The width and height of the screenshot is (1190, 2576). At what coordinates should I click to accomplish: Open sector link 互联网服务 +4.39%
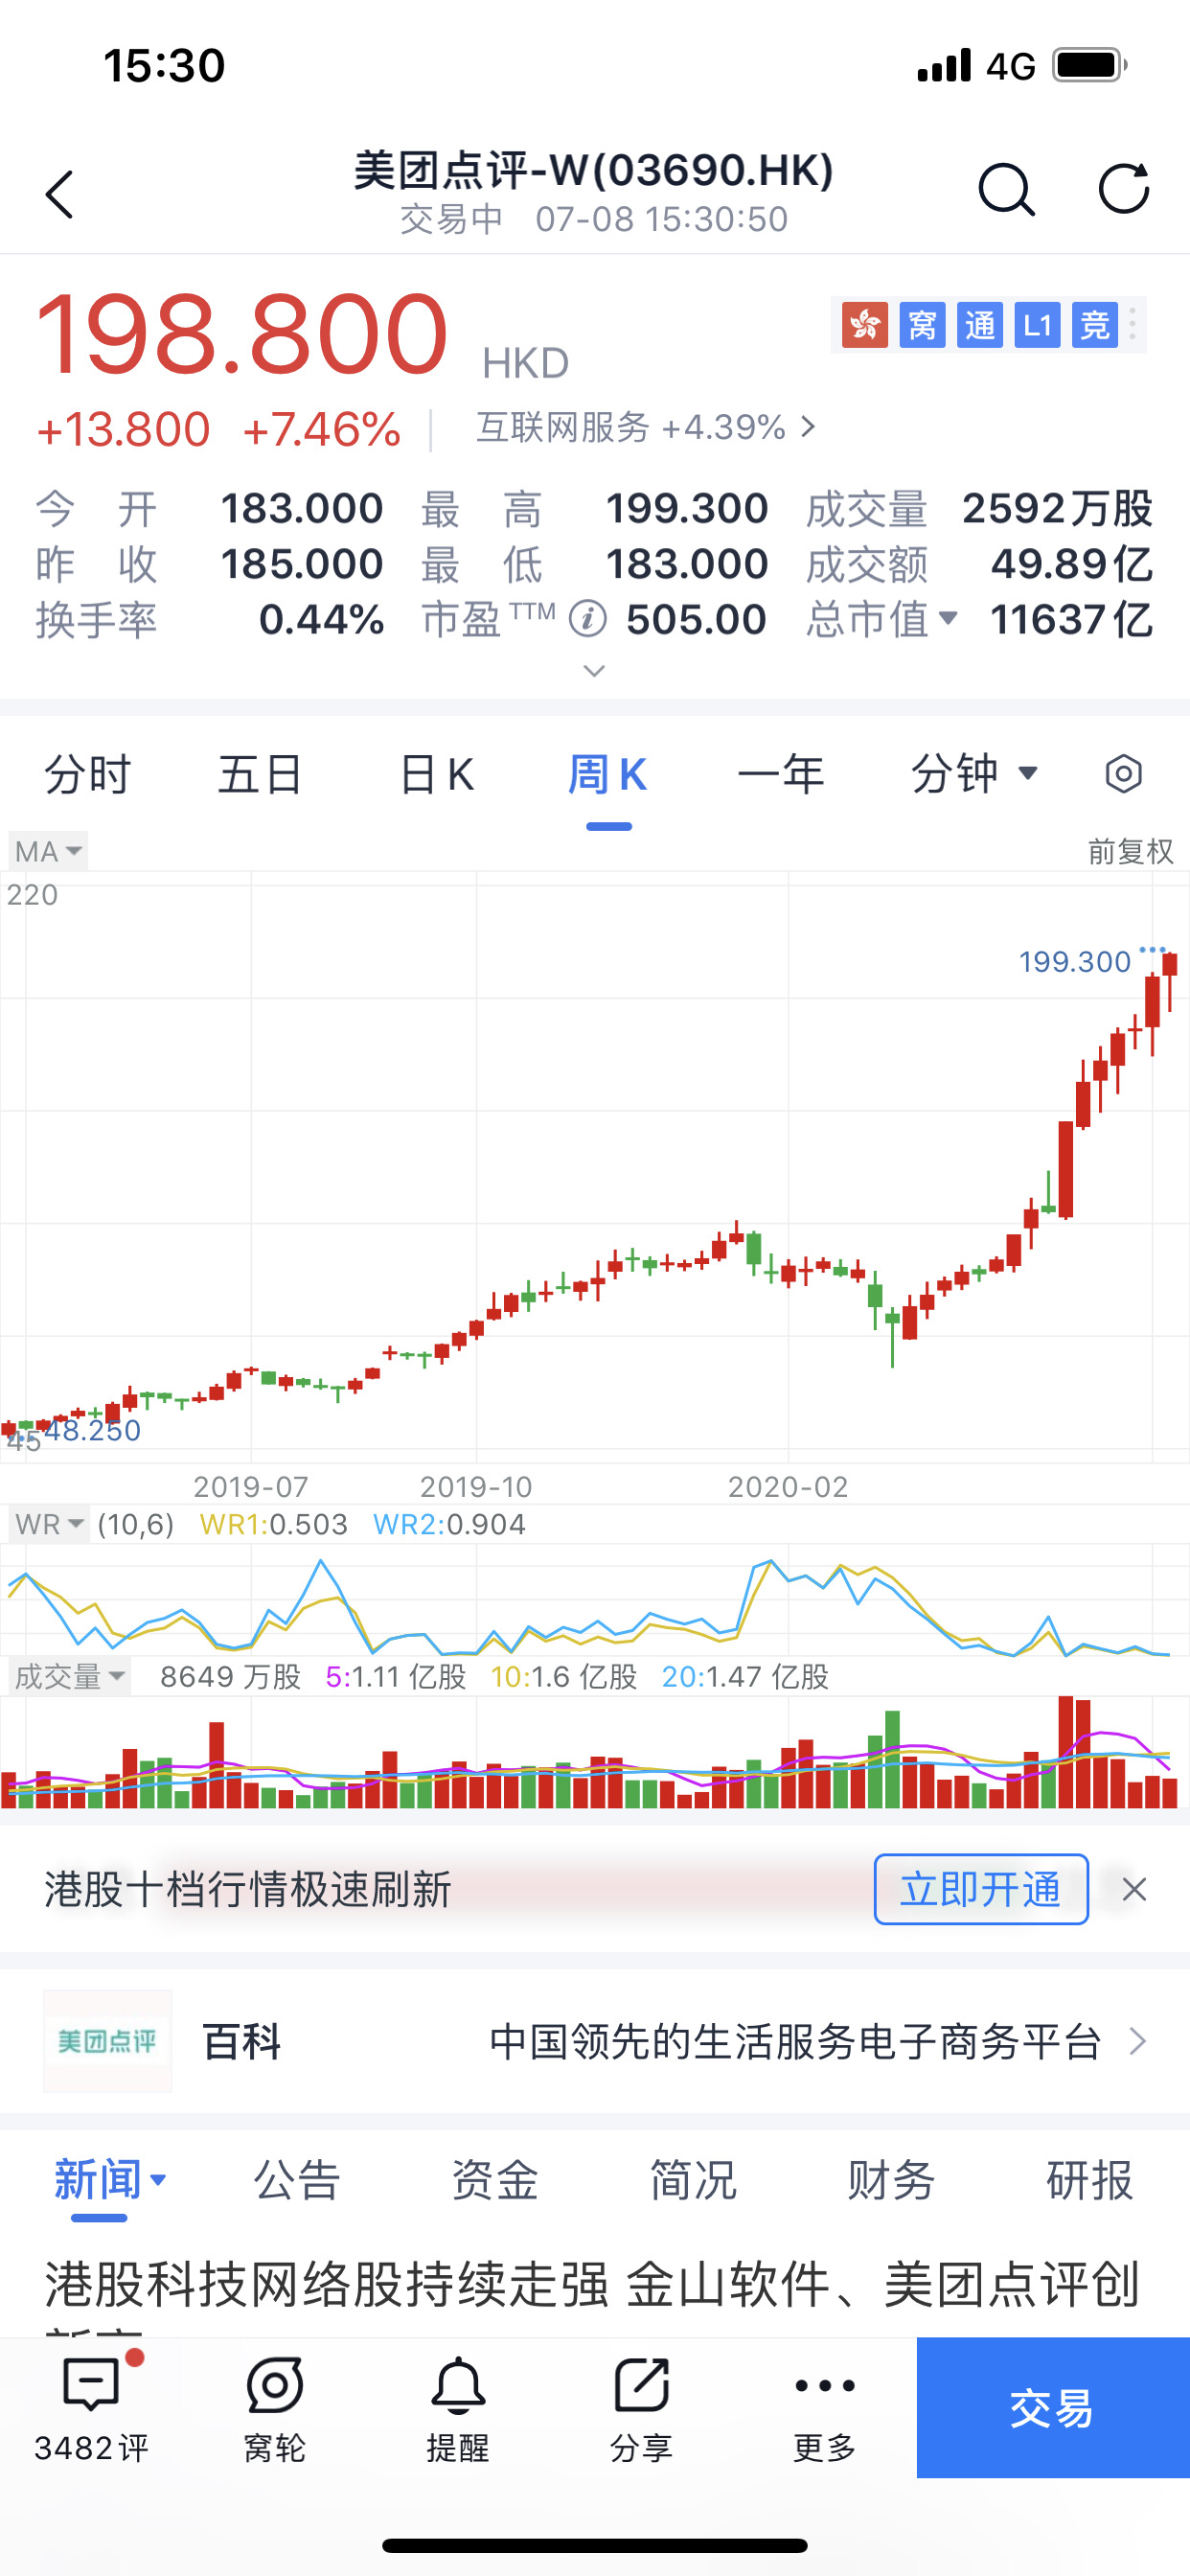pyautogui.click(x=646, y=428)
